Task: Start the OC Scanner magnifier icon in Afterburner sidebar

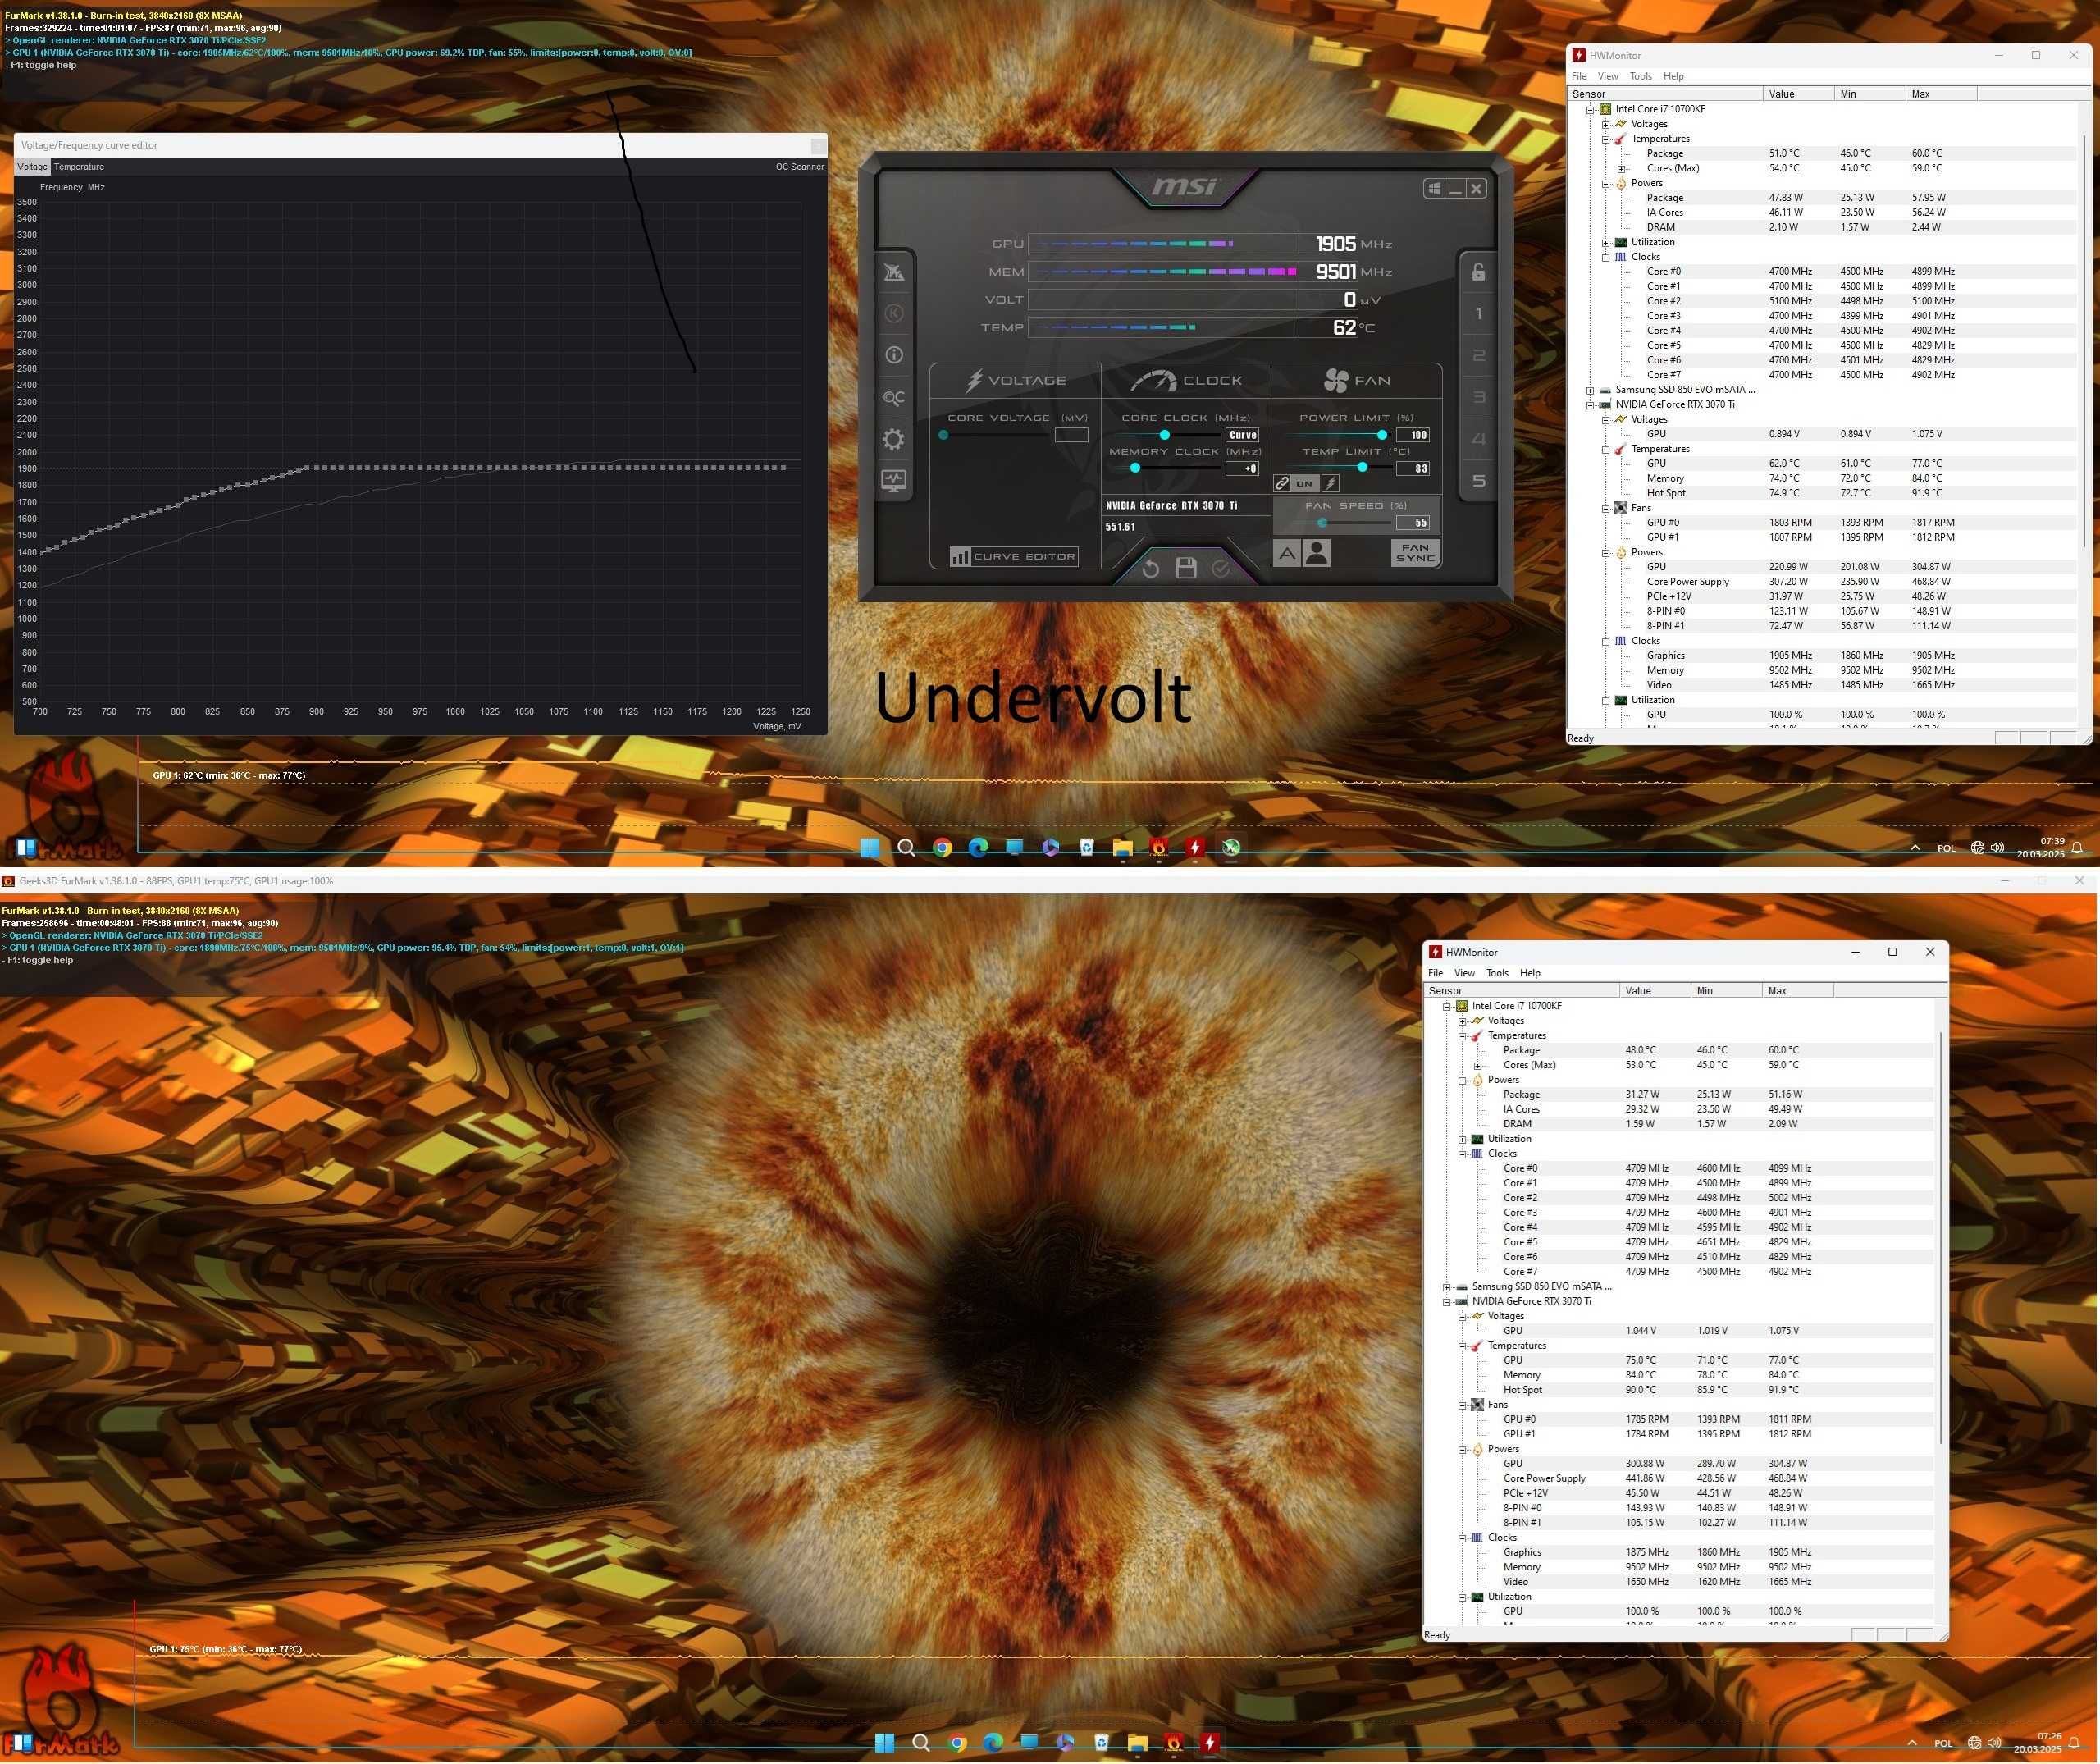Action: tap(894, 398)
